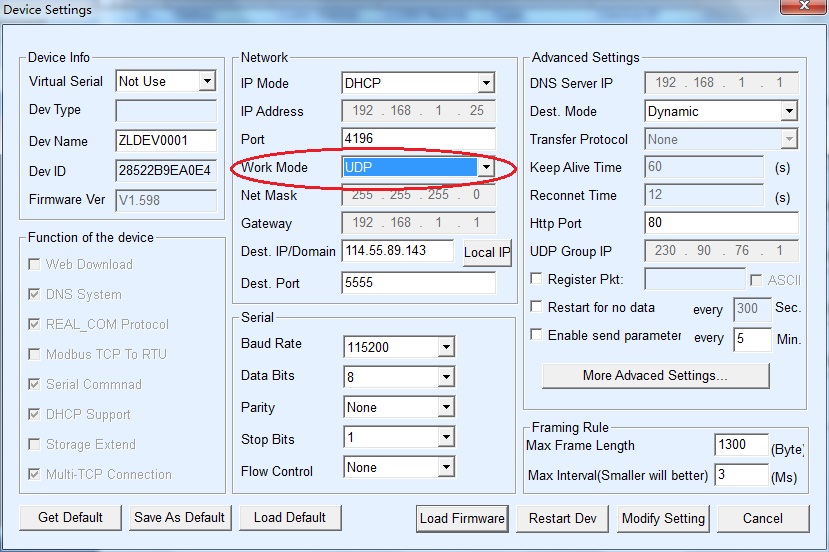Open the Work Mode dropdown
This screenshot has width=829, height=552.
coord(485,168)
